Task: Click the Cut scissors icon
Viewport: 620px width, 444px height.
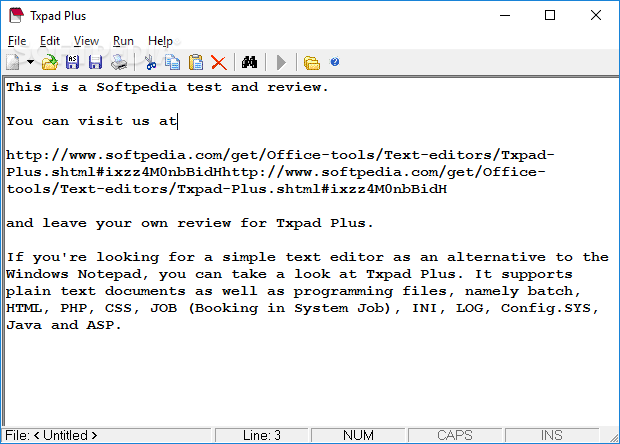Action: 150,62
